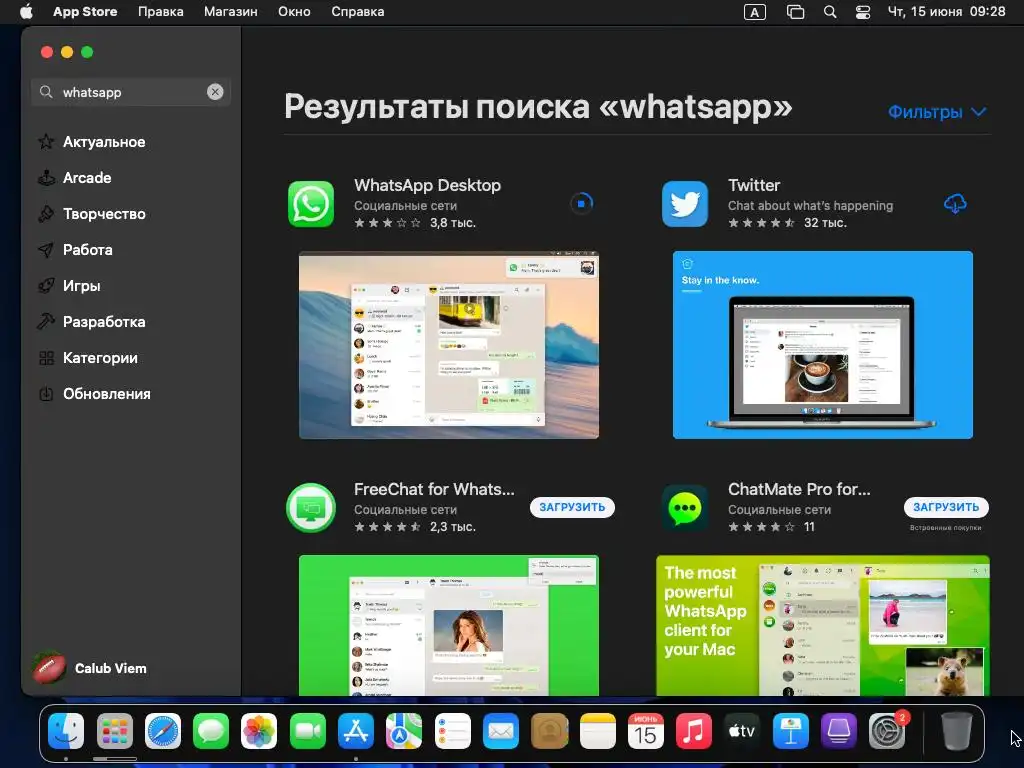The height and width of the screenshot is (768, 1024).
Task: View the Twitter screenshot preview
Action: pos(823,345)
